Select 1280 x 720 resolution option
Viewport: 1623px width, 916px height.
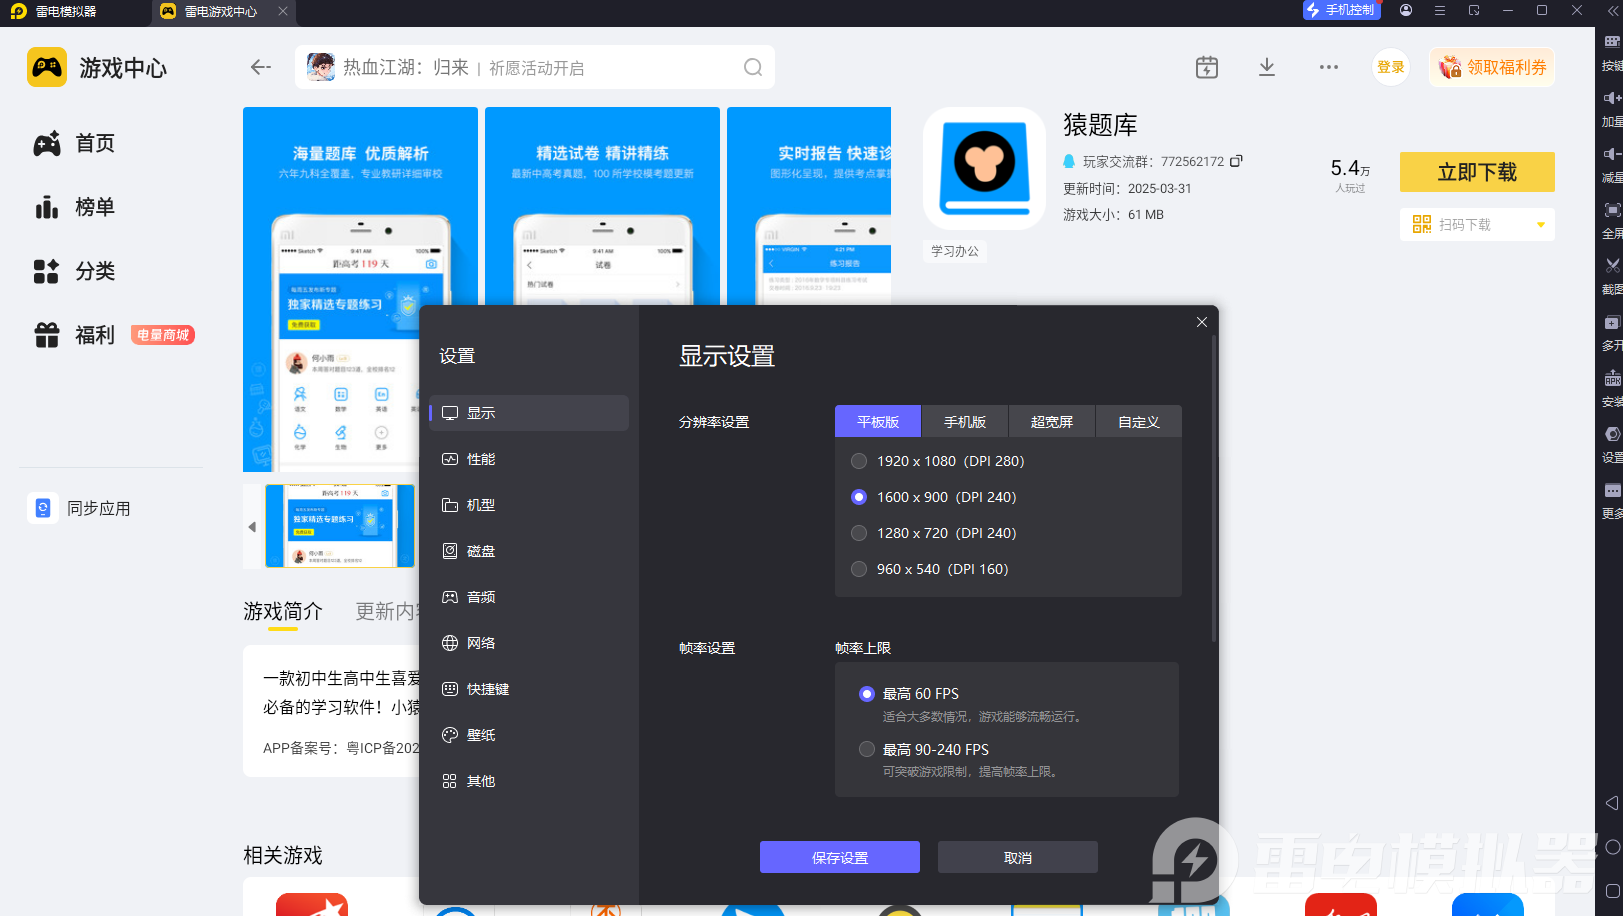(x=933, y=533)
